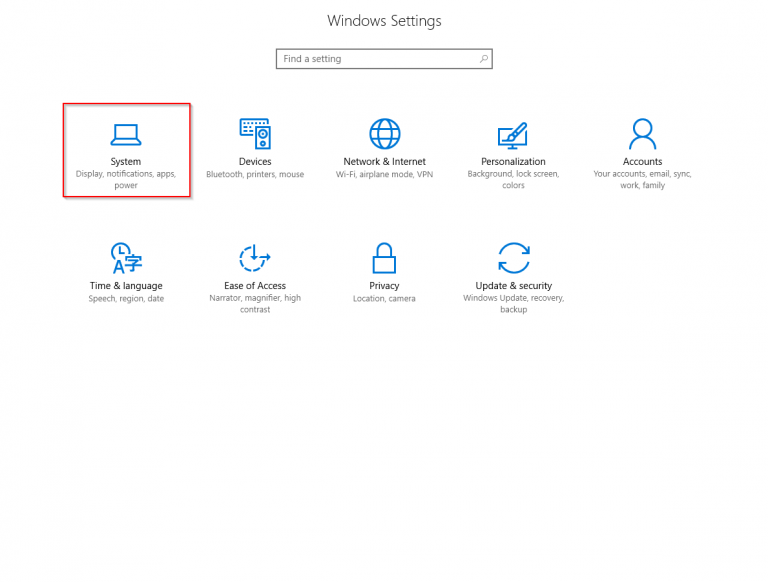Open the Devices keyboard and speaker icon

click(255, 133)
